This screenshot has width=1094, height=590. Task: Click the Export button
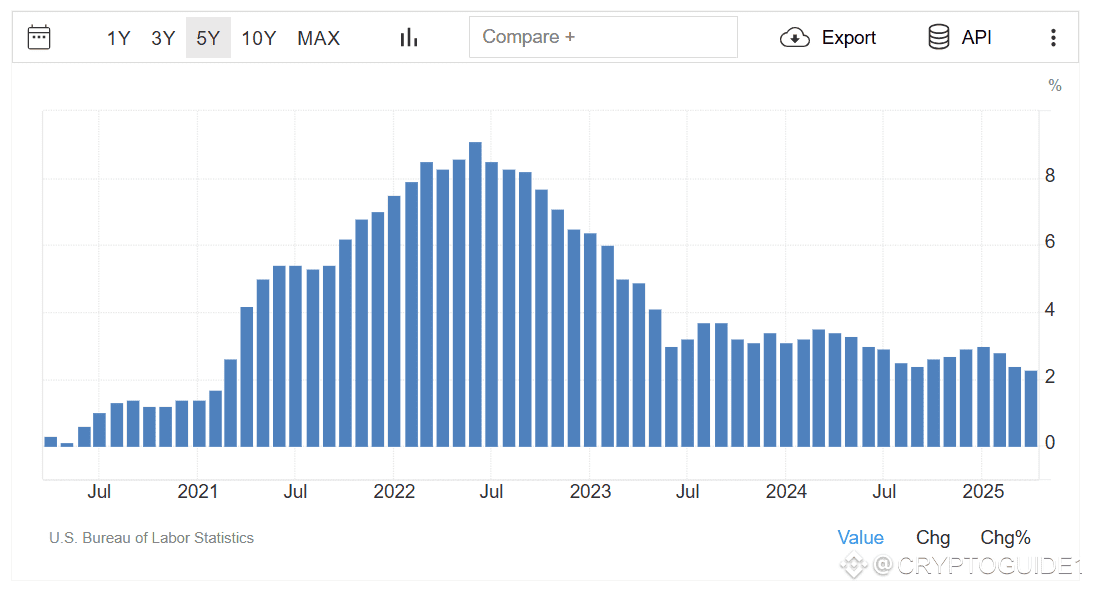(849, 37)
